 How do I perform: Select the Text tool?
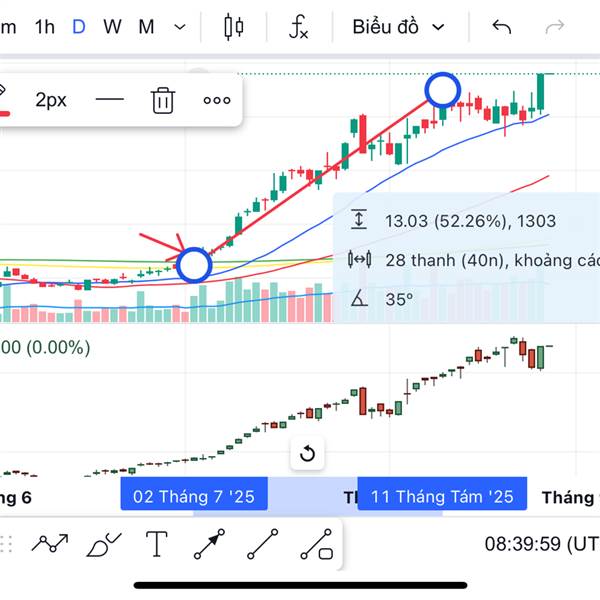coord(157,544)
